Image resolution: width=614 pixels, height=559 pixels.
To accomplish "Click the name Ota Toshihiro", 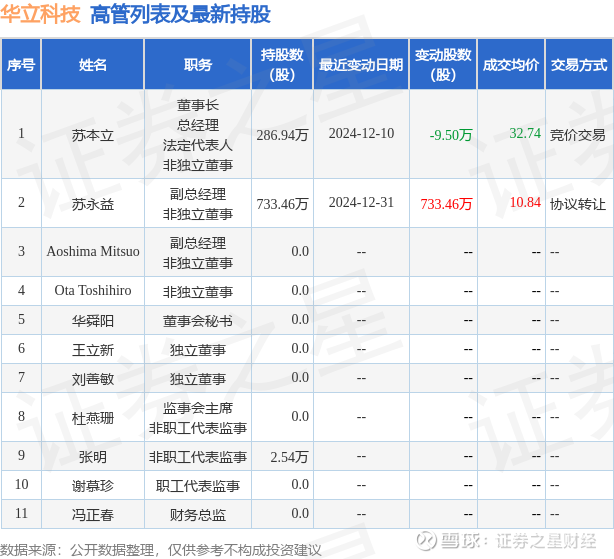I will (93, 290).
